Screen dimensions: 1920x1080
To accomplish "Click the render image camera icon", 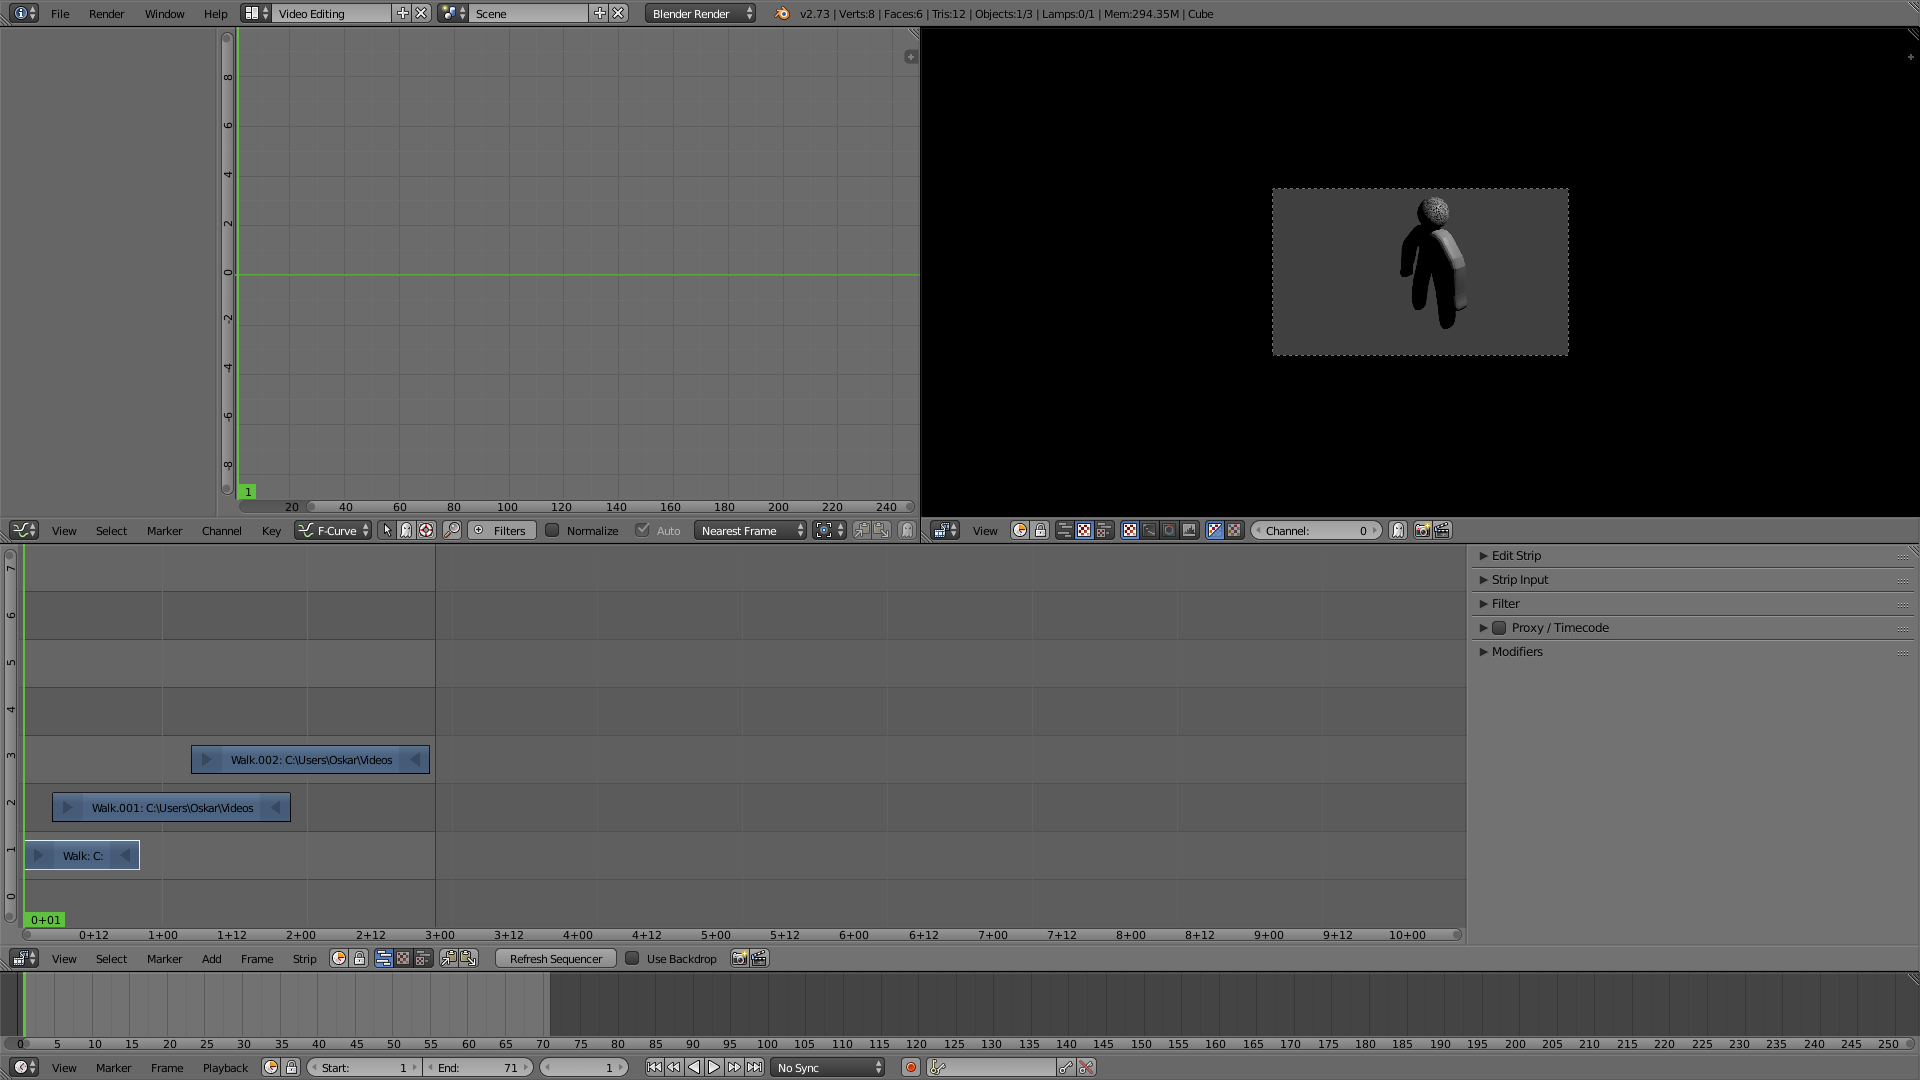I will click(1422, 531).
